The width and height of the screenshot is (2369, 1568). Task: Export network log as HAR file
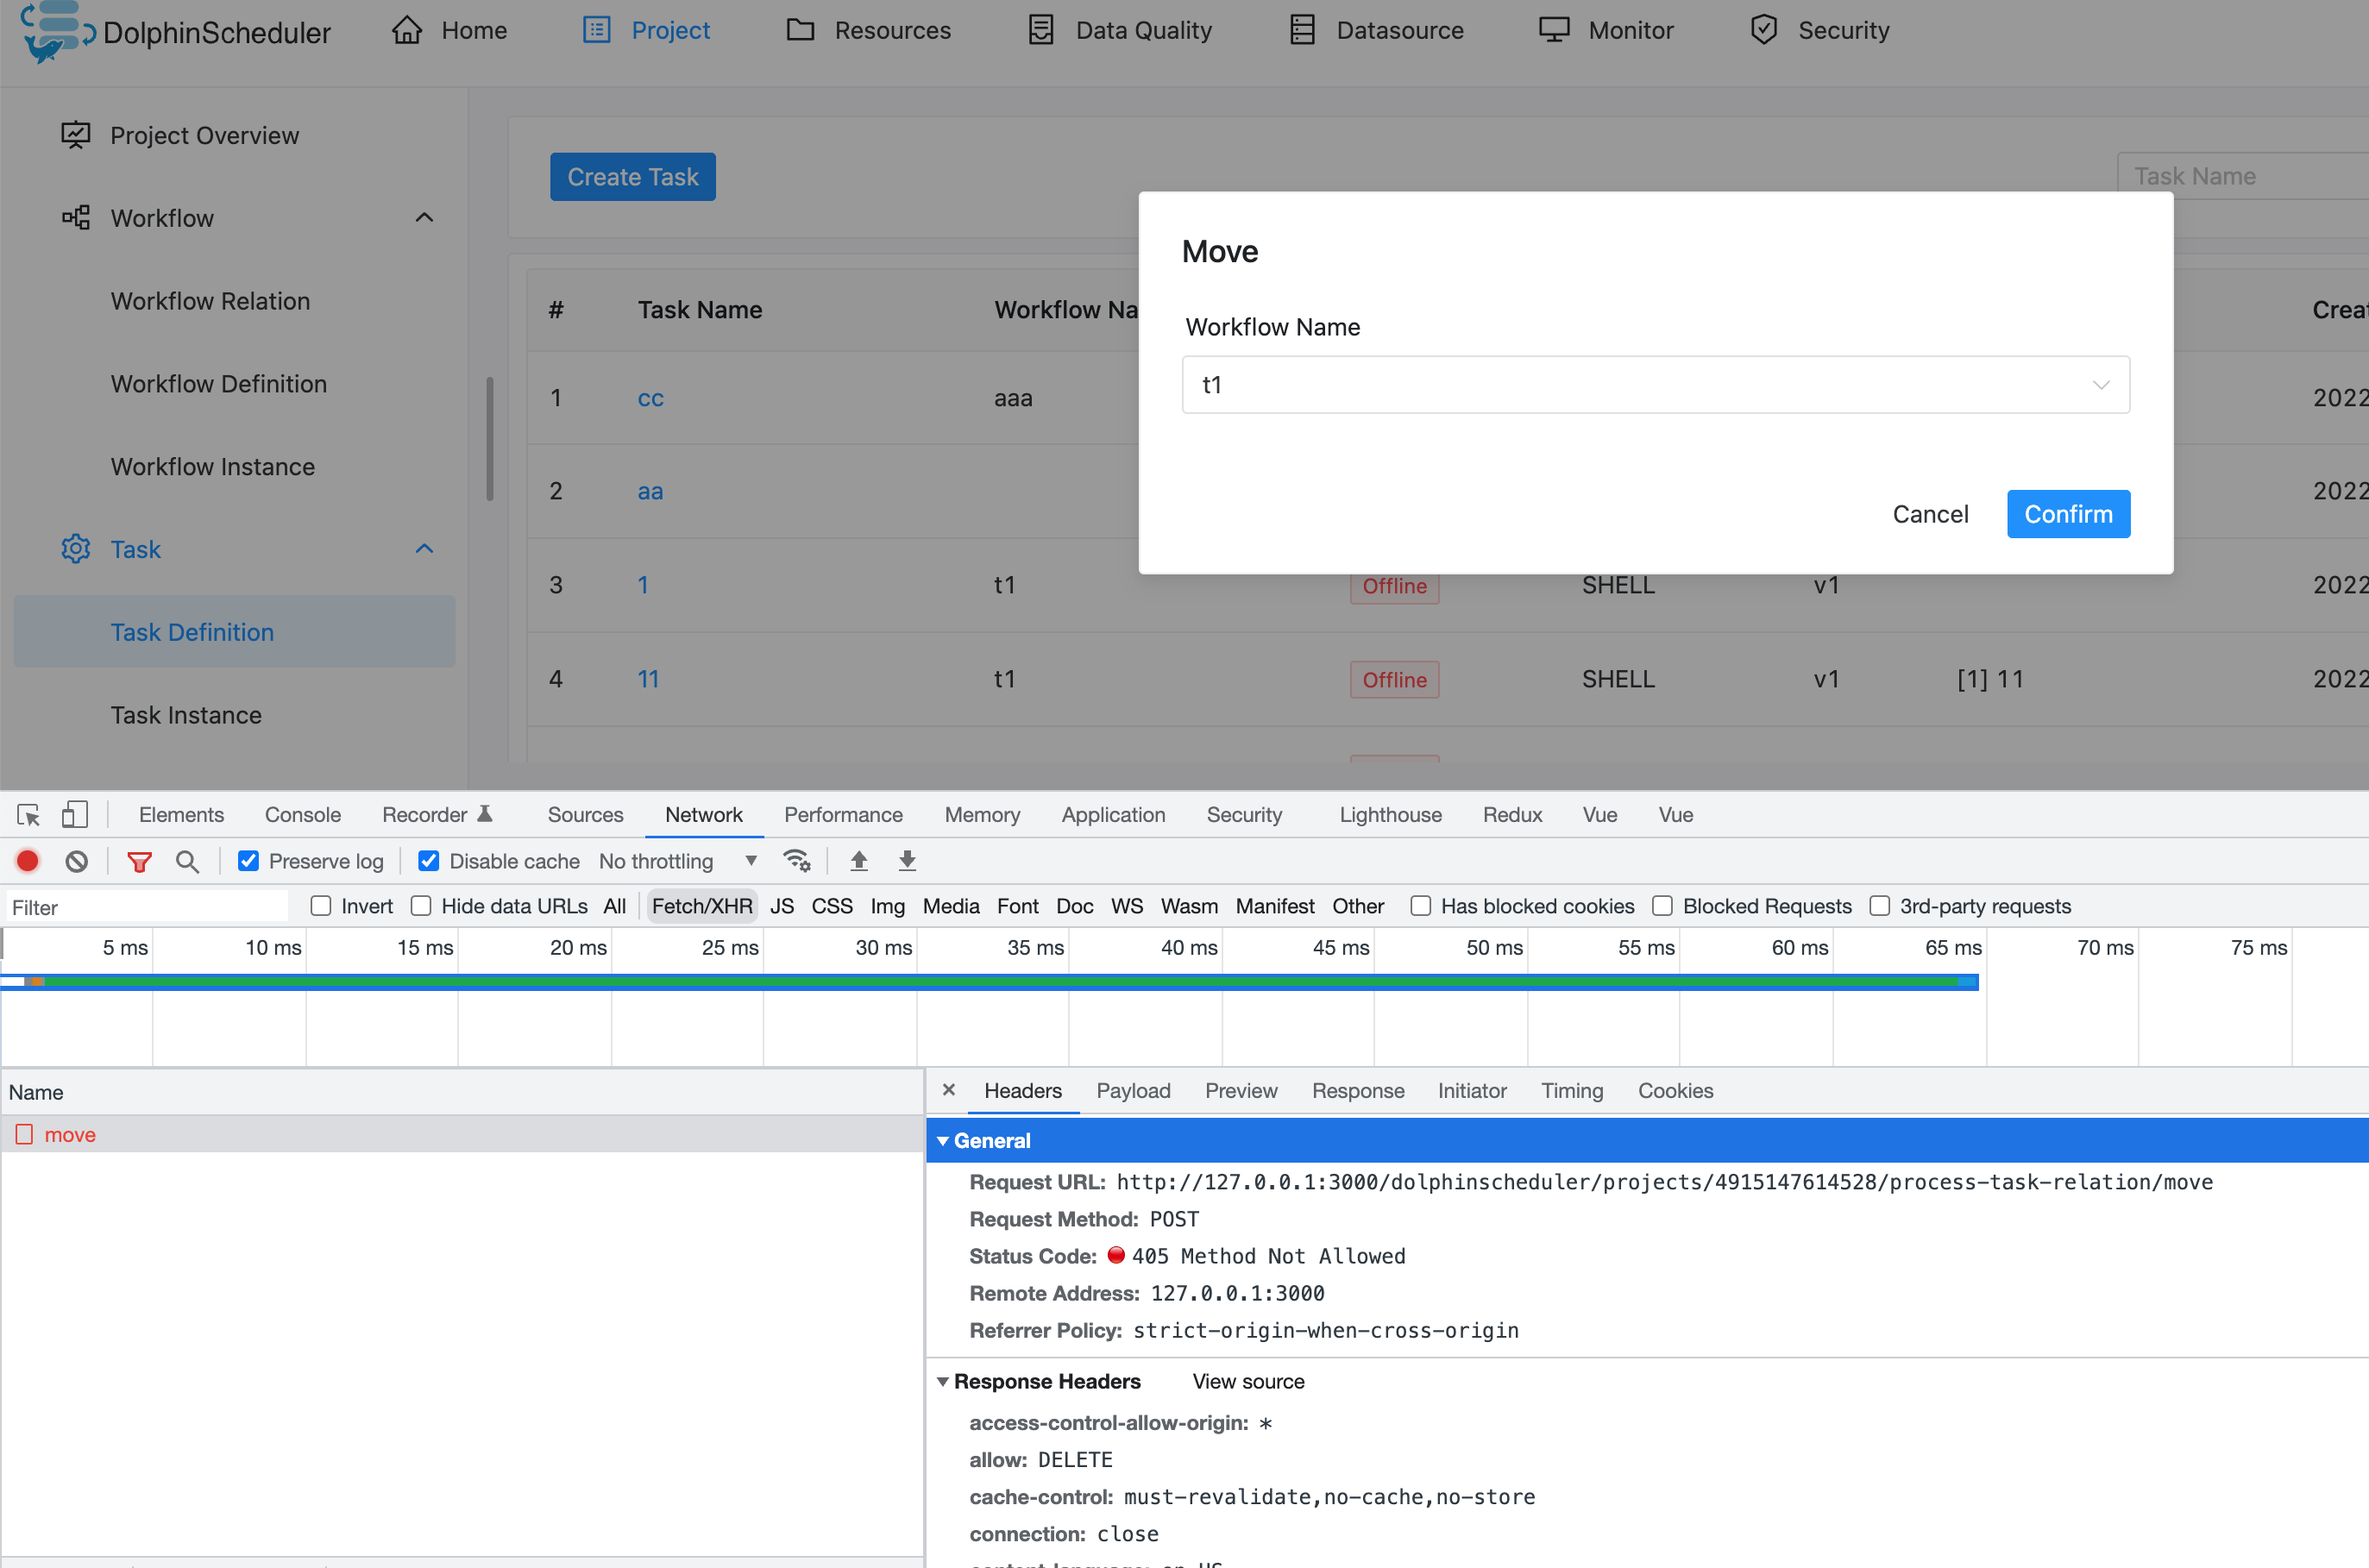[x=906, y=860]
